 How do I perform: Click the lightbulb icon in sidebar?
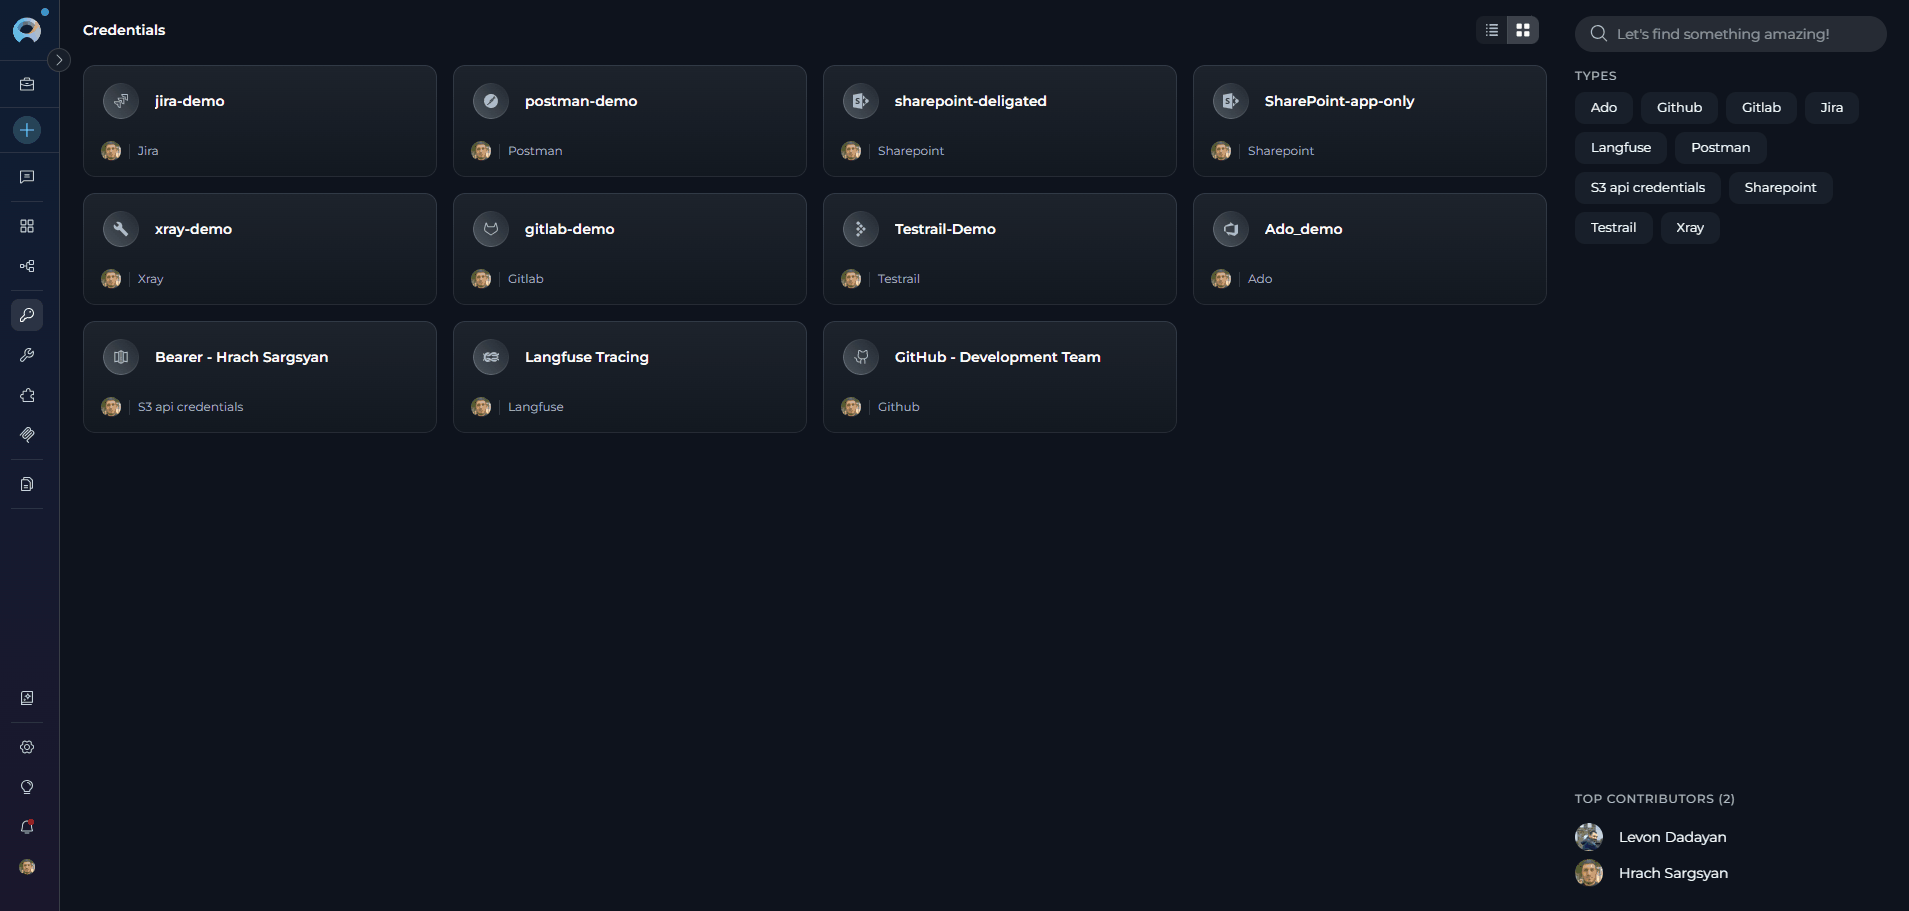click(x=27, y=787)
